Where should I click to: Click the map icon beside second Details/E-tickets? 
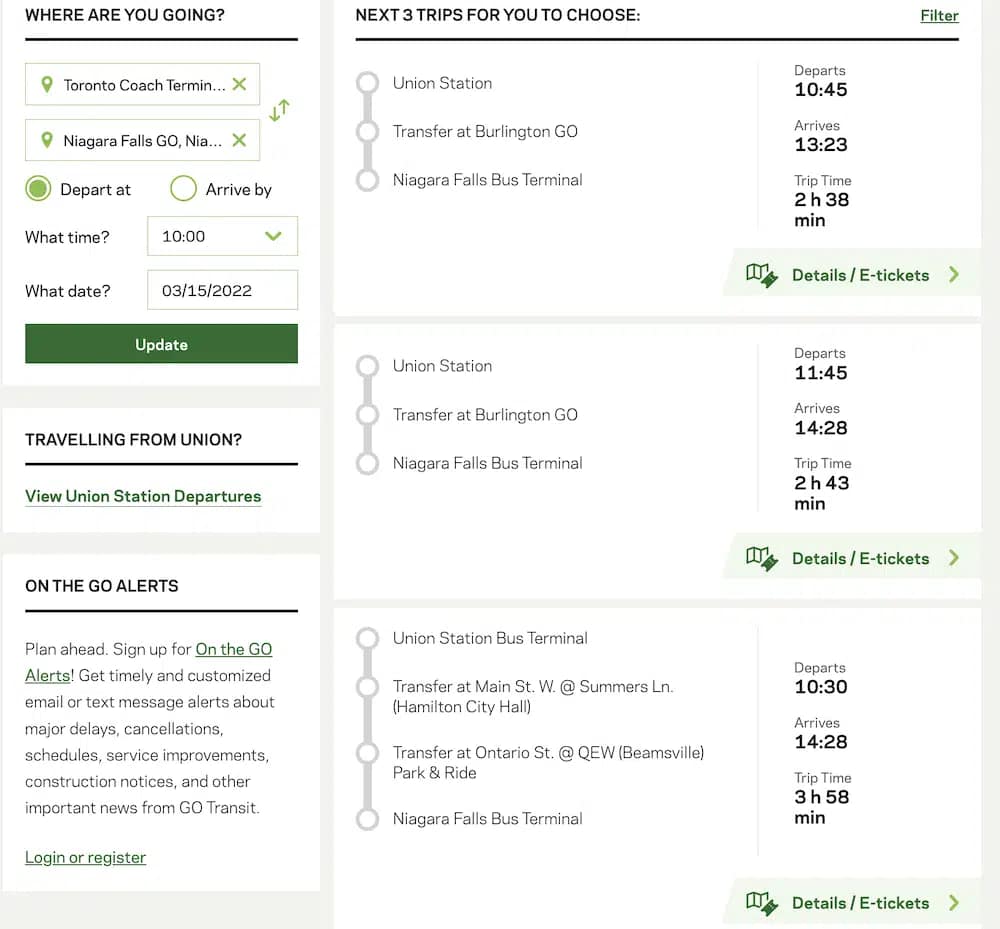(761, 558)
